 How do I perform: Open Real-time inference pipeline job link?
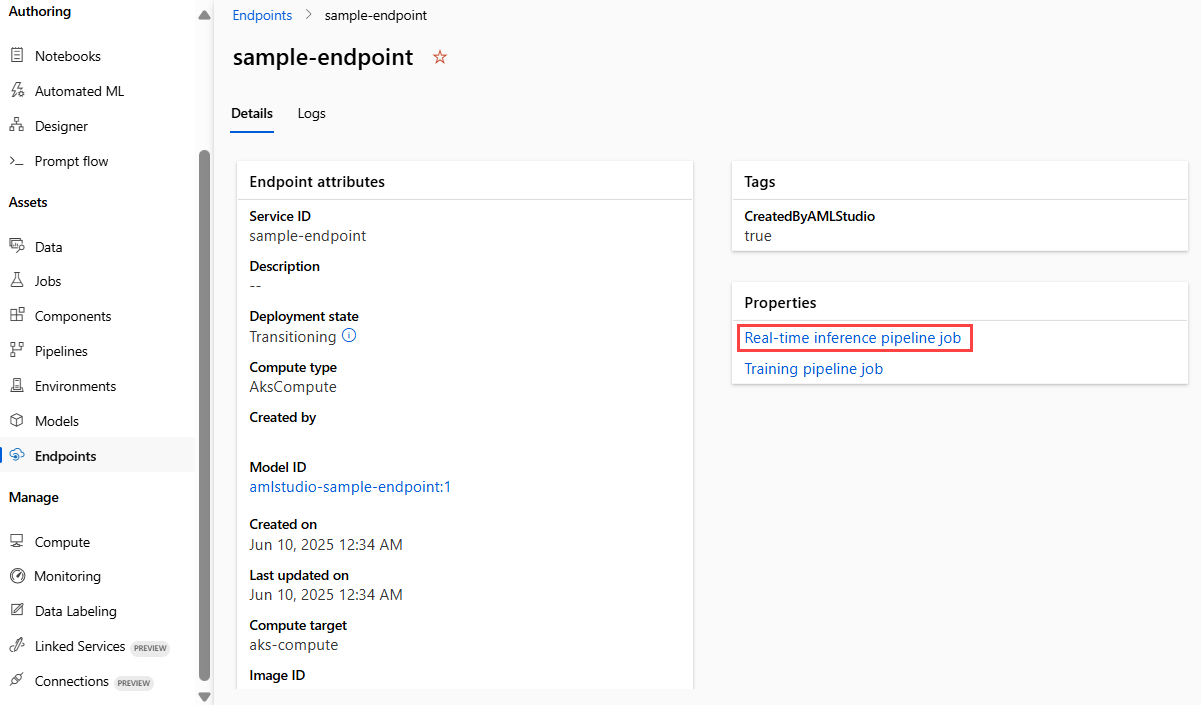[x=853, y=338]
